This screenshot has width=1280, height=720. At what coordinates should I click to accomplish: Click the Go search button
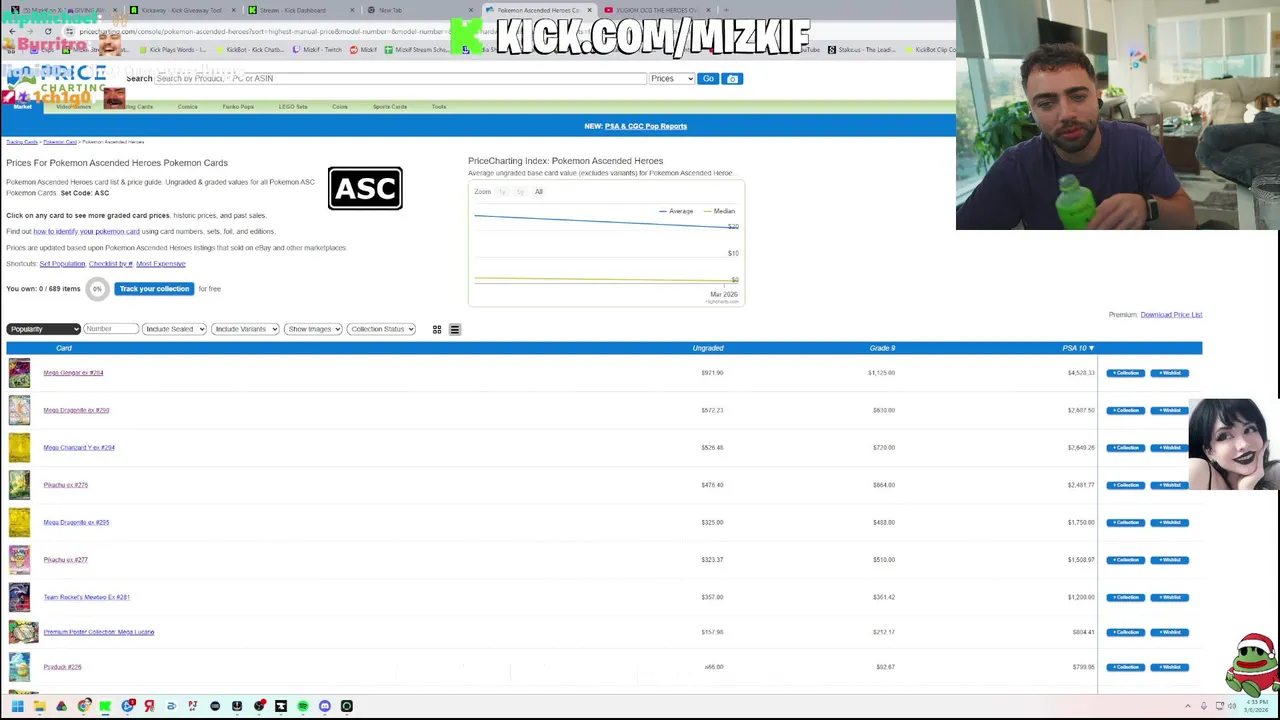(708, 78)
